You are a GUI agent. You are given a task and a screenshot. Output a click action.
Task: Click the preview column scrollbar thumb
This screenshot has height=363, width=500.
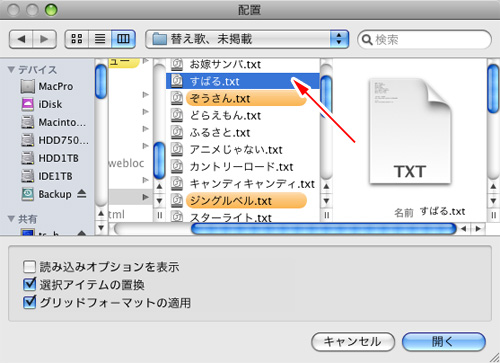point(493,89)
